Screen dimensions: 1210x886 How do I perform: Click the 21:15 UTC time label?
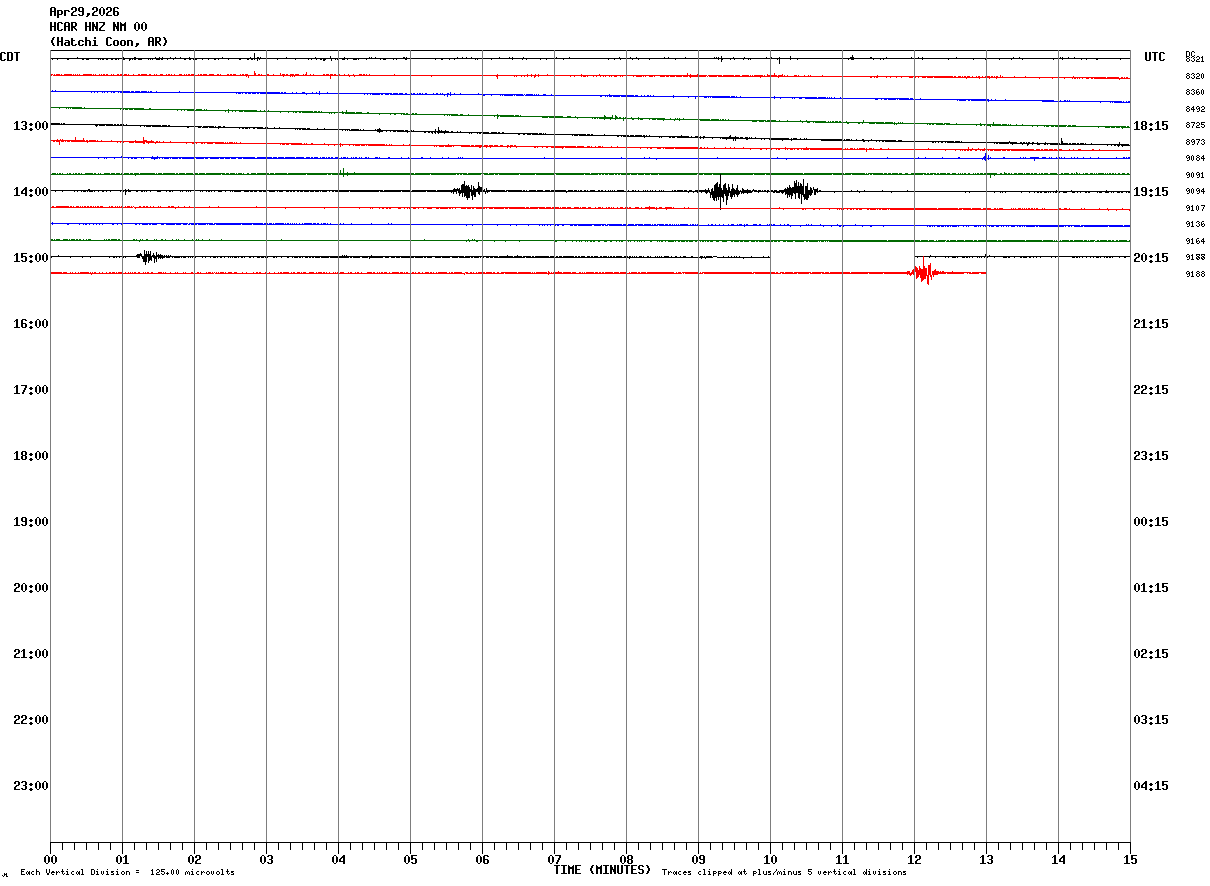(x=1151, y=323)
